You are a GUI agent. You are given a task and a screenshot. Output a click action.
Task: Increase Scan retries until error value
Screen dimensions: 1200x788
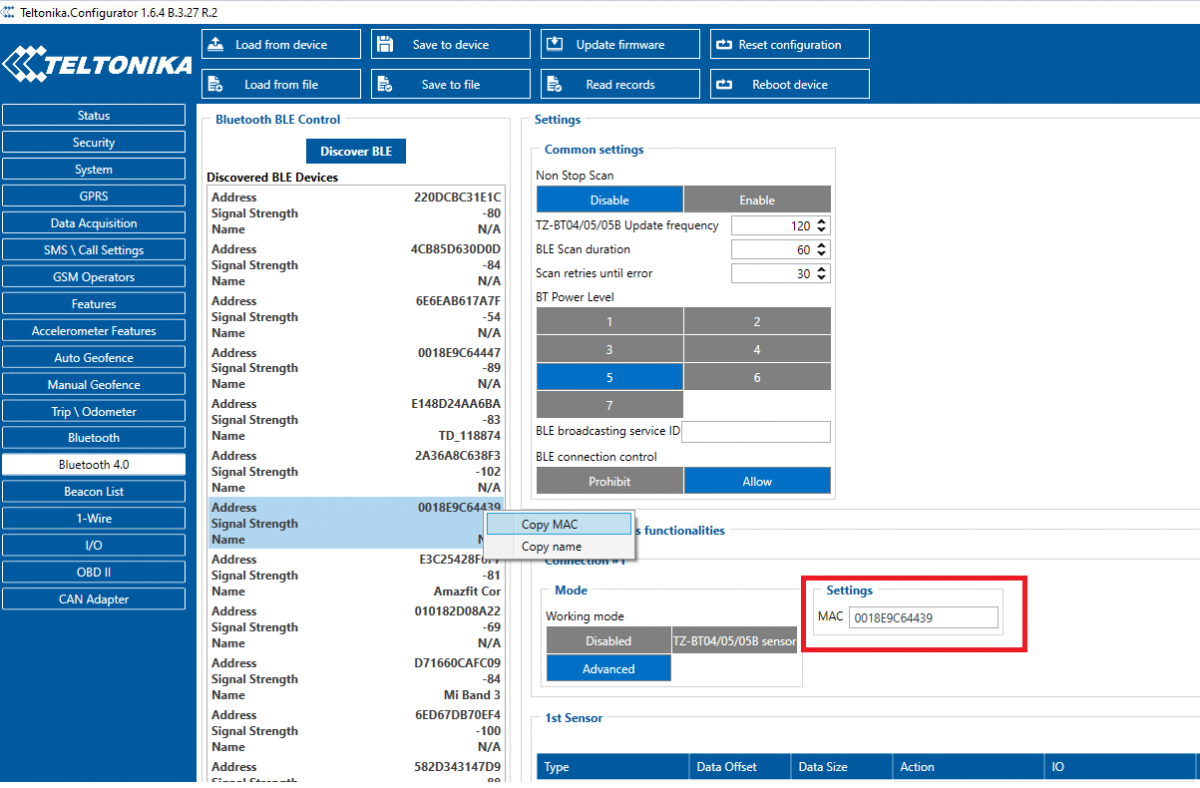(x=822, y=269)
